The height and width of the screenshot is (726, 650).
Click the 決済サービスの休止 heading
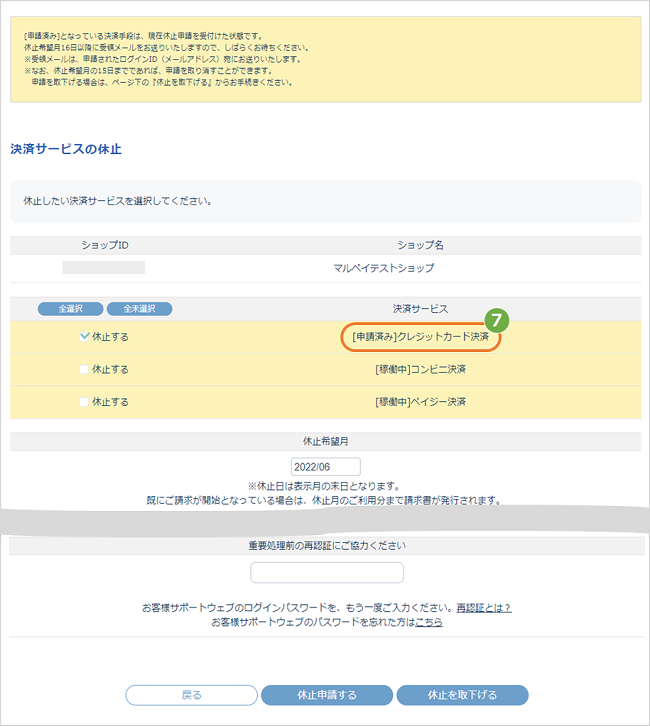click(x=66, y=149)
